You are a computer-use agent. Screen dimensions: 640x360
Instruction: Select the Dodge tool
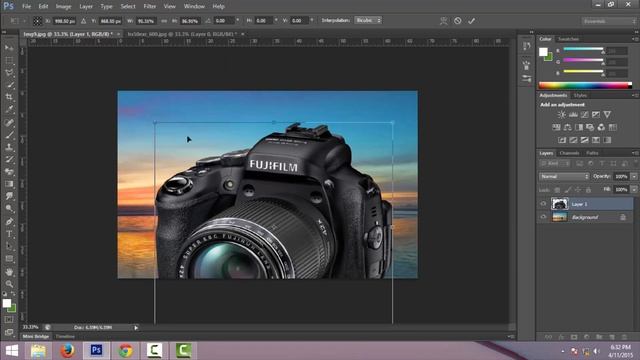[x=9, y=208]
